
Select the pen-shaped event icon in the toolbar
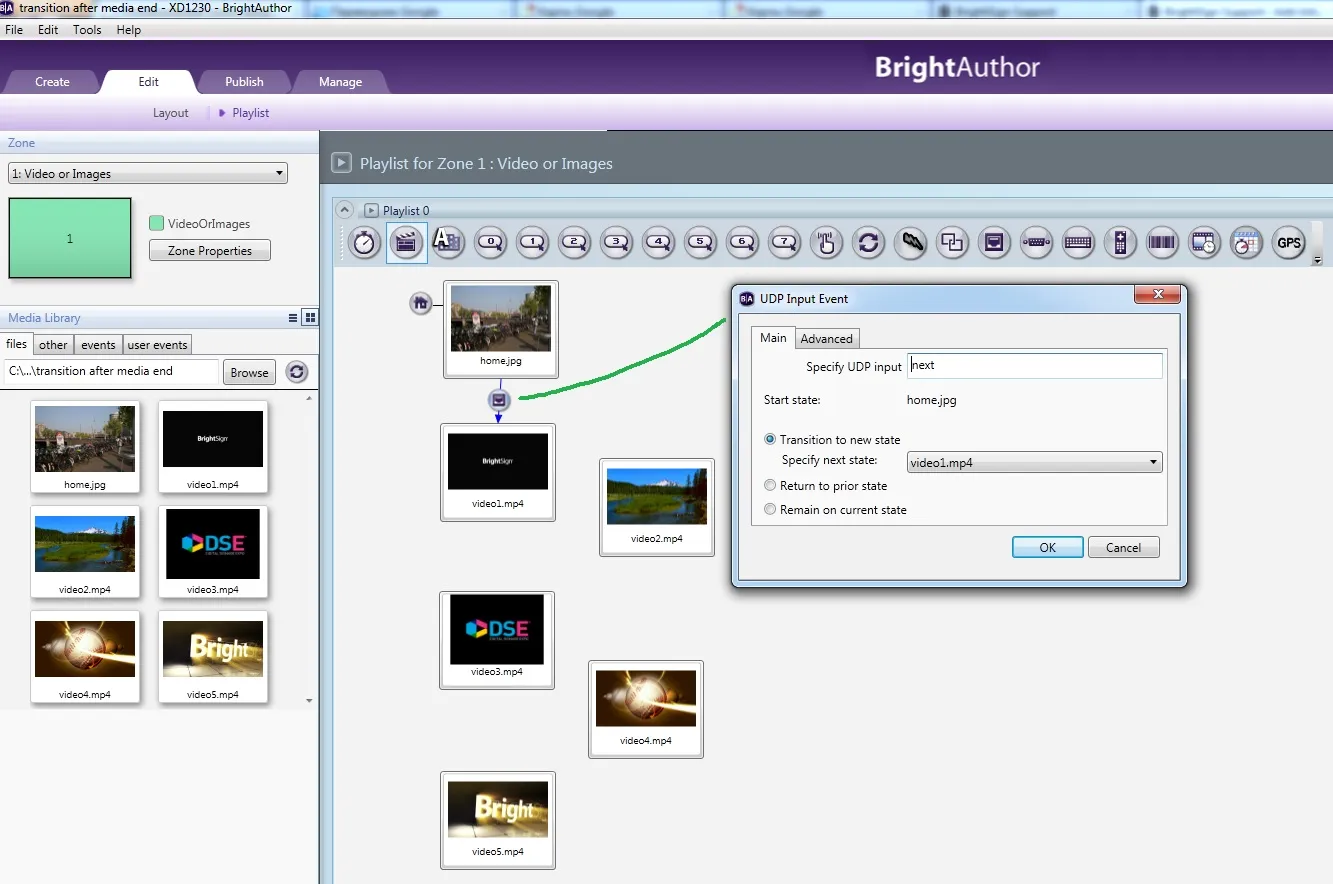pos(910,242)
